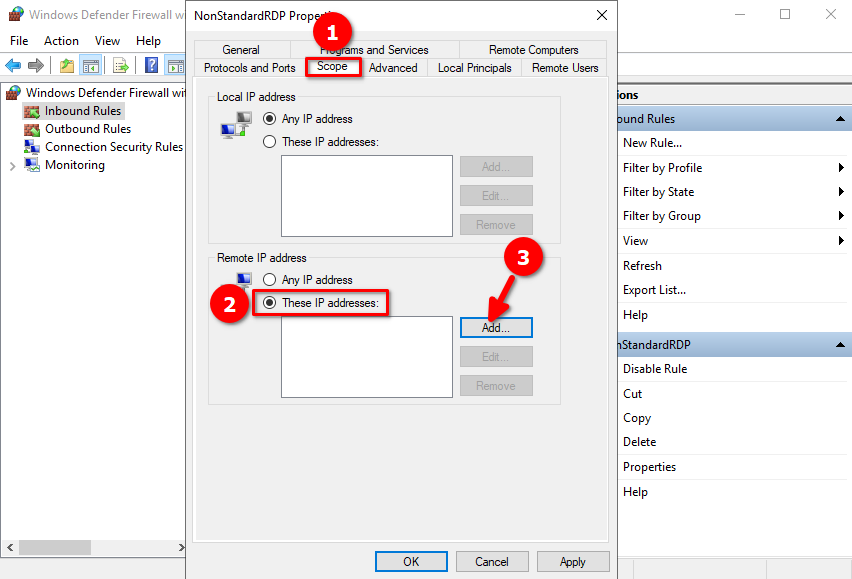Open the Filter by State submenu
The image size is (852, 579).
pos(732,192)
